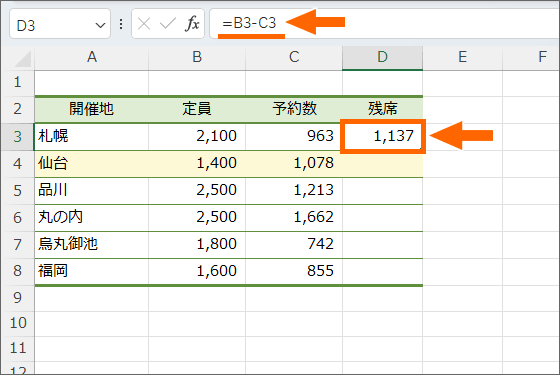Select cell B4 with value 1,400
Screen dimensions: 560x375
click(x=197, y=164)
